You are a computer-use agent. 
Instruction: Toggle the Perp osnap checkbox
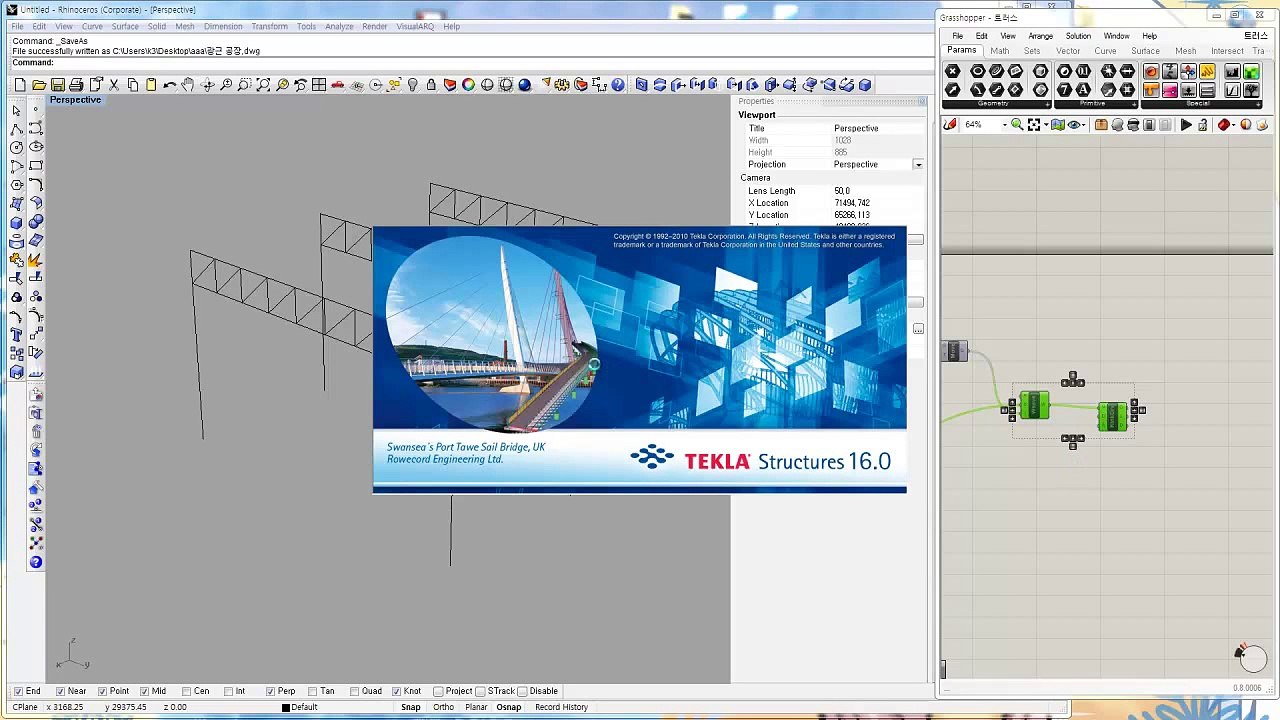coord(270,691)
